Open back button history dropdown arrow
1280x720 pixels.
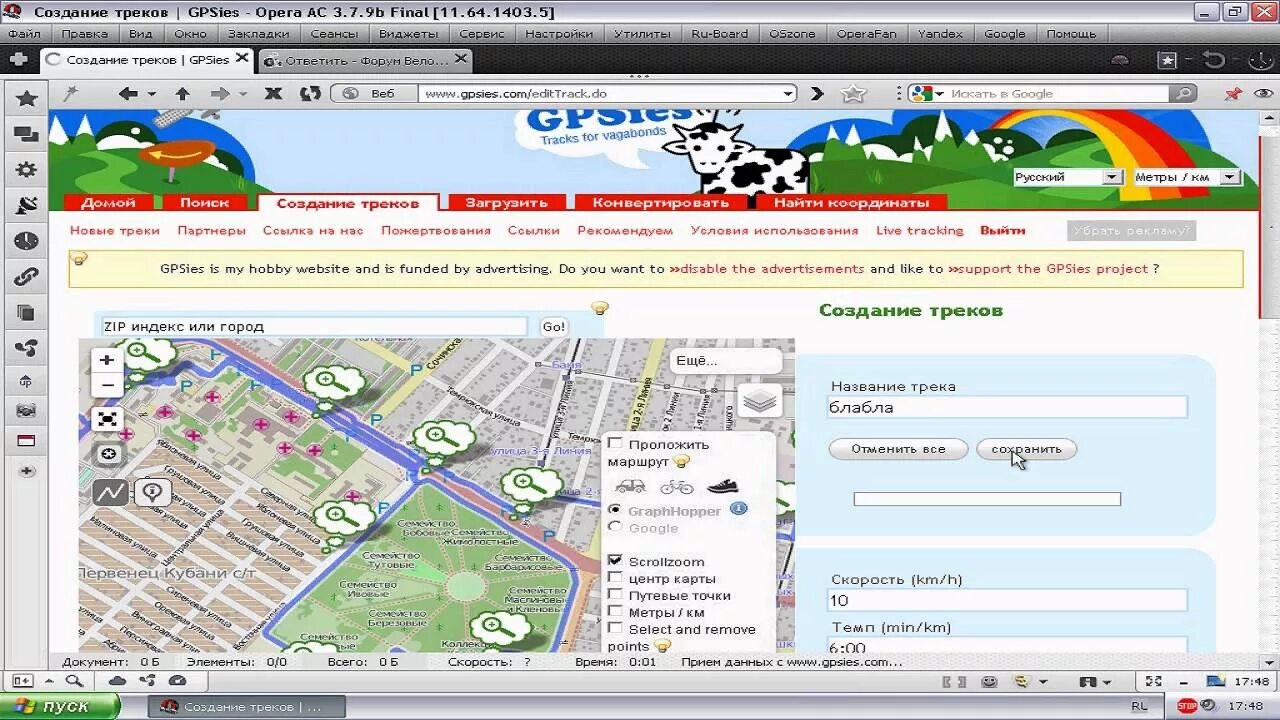click(152, 93)
